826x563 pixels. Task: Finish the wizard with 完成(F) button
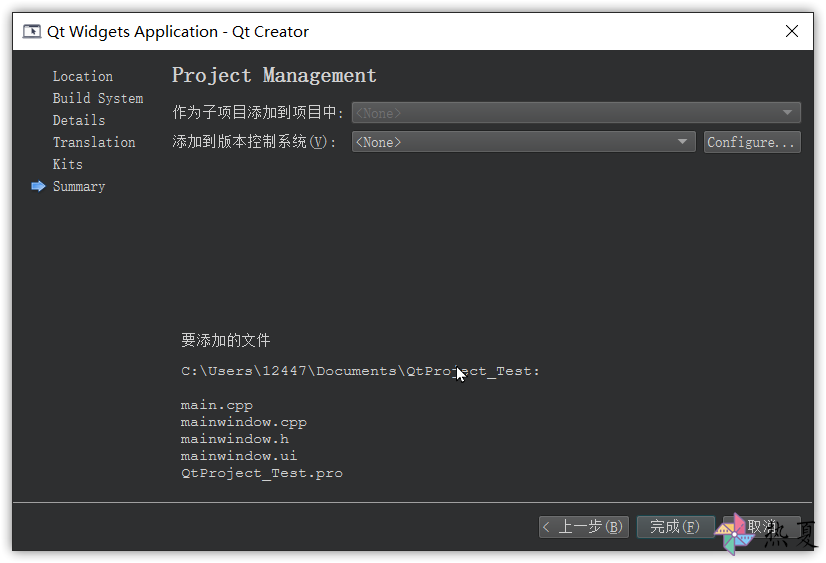click(x=675, y=527)
